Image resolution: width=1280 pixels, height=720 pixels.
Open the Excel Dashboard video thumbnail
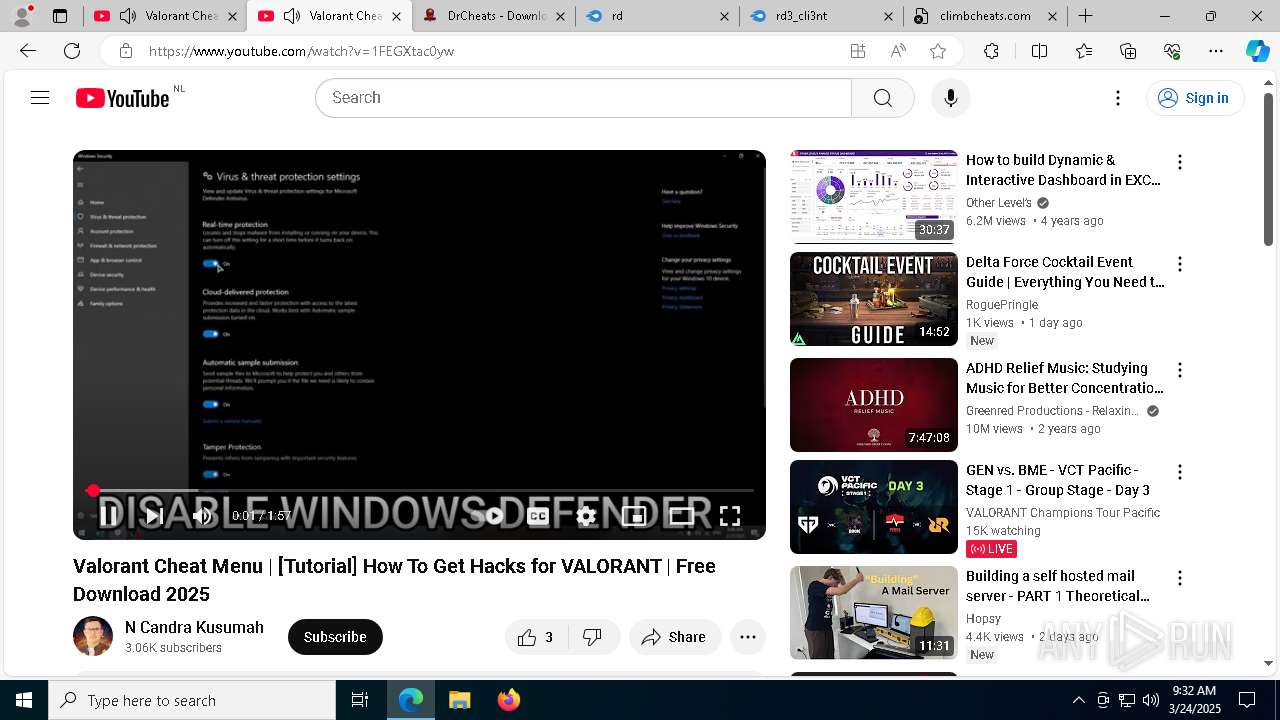tap(874, 197)
